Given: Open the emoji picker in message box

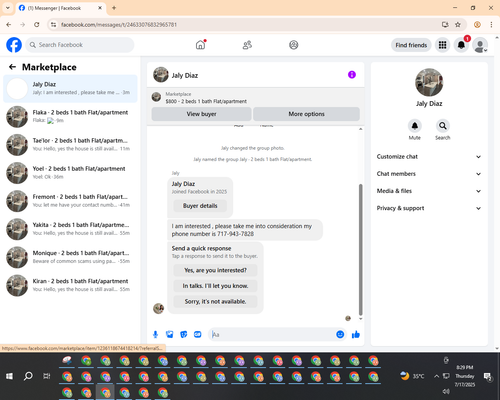Looking at the screenshot, I should 340,334.
